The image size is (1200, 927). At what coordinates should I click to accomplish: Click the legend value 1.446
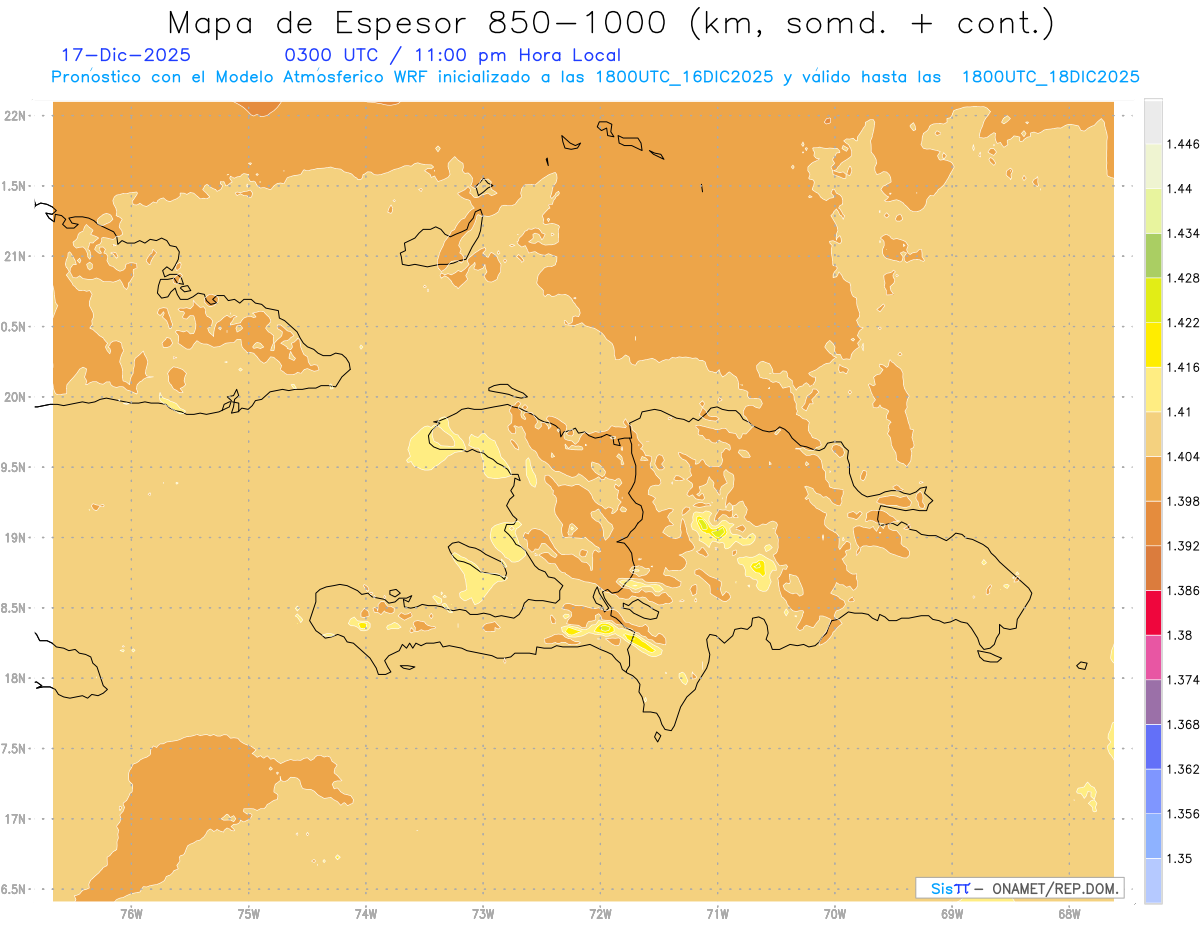coord(1183,144)
